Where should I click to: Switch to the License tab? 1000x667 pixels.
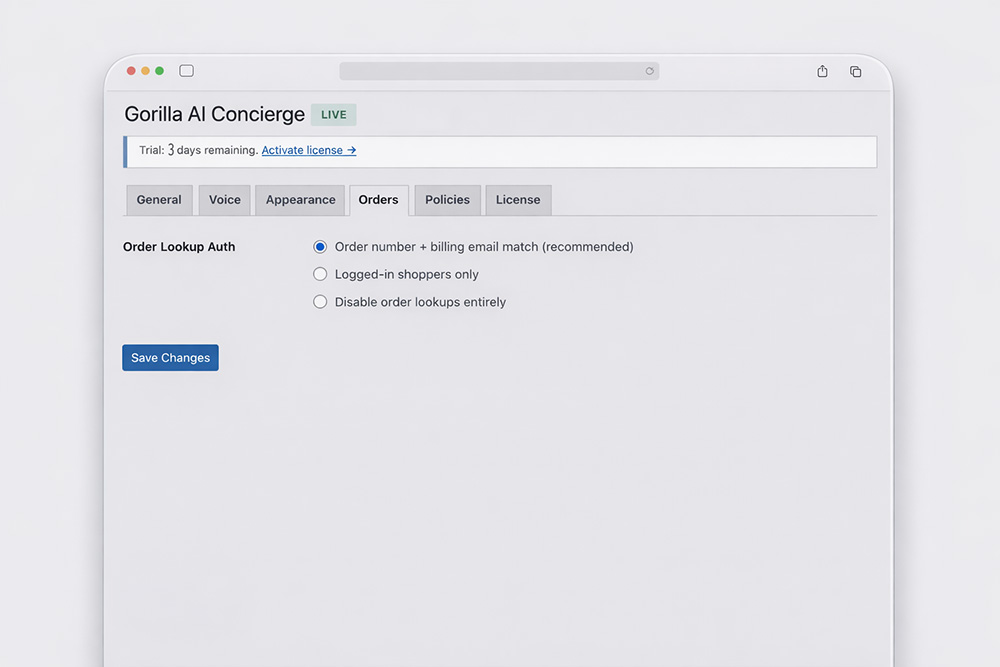518,200
